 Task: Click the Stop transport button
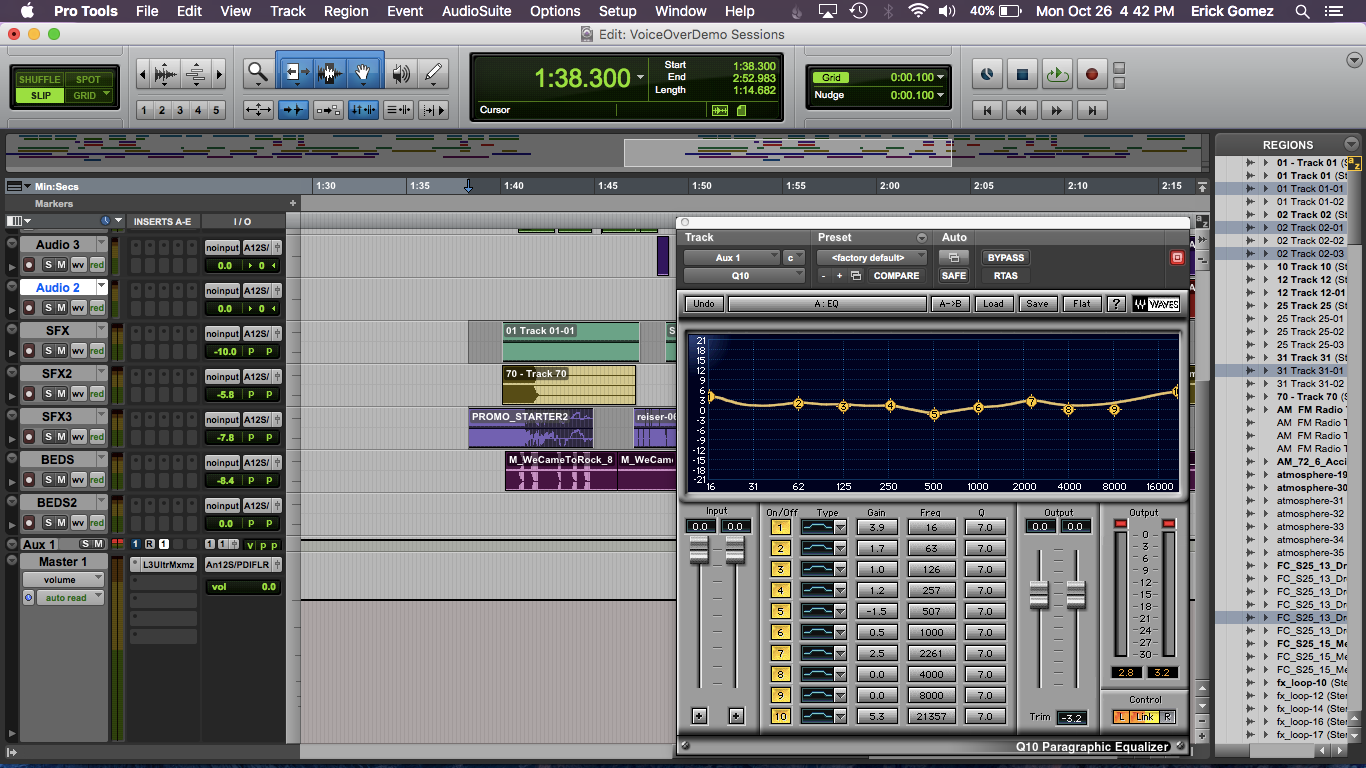pyautogui.click(x=1022, y=74)
